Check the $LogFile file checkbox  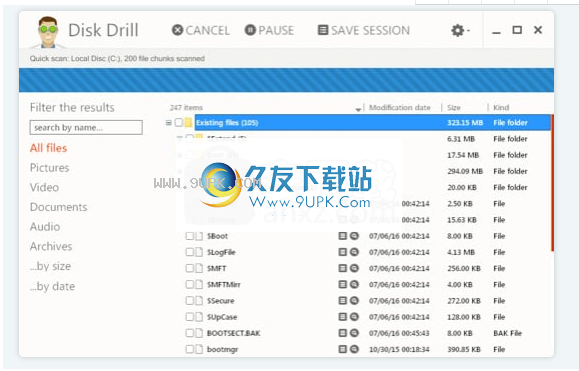click(x=189, y=252)
